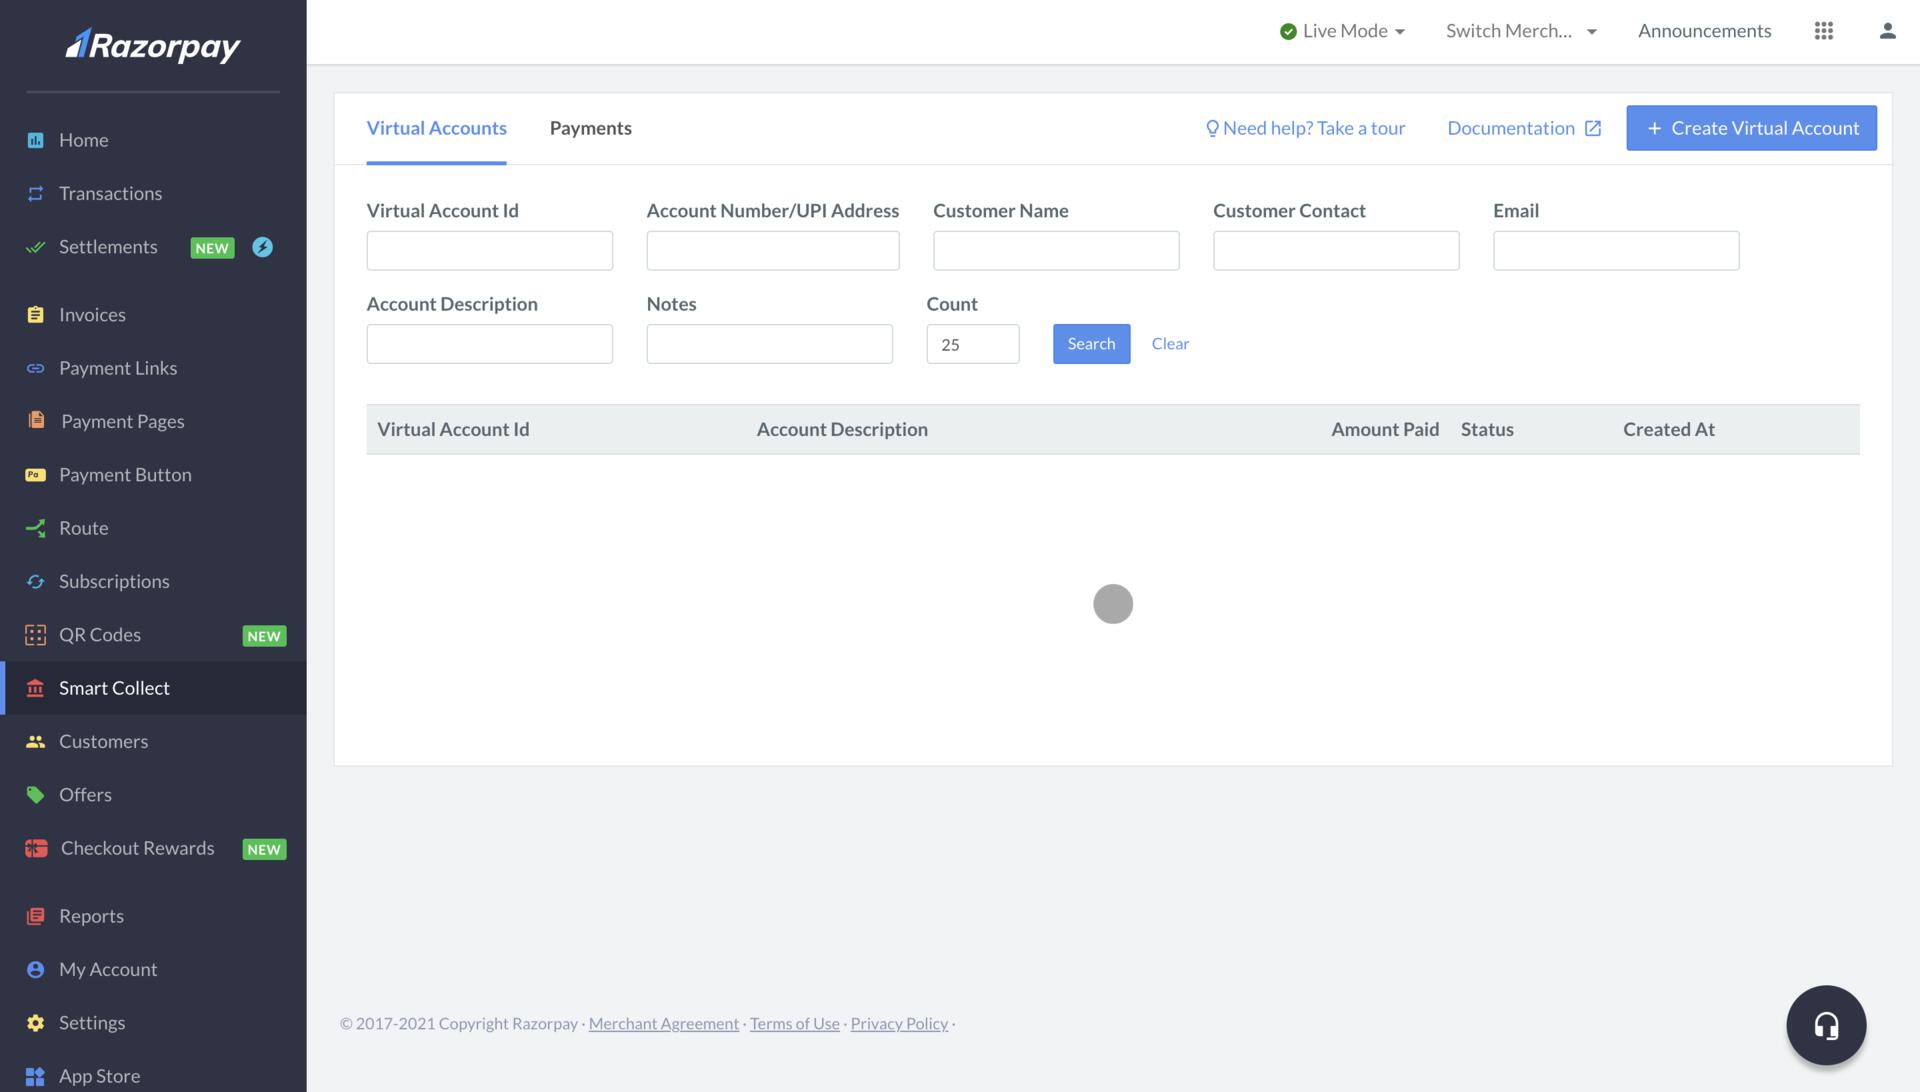Switch to the Virtual Accounts tab

click(436, 128)
